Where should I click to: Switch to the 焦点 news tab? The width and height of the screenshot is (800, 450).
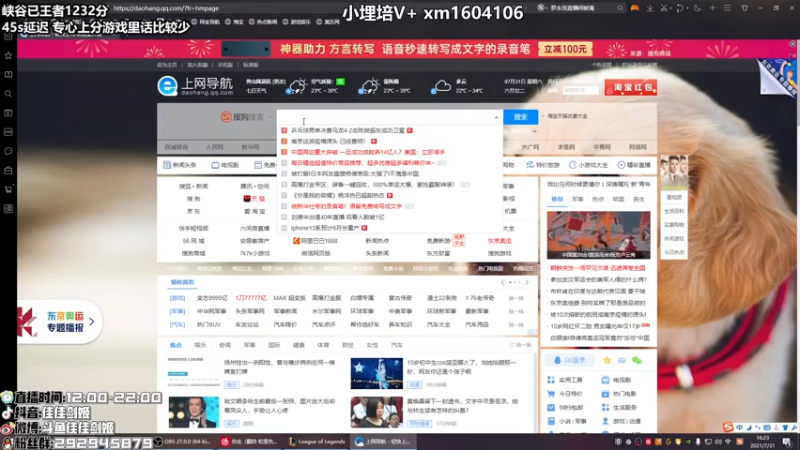(176, 345)
